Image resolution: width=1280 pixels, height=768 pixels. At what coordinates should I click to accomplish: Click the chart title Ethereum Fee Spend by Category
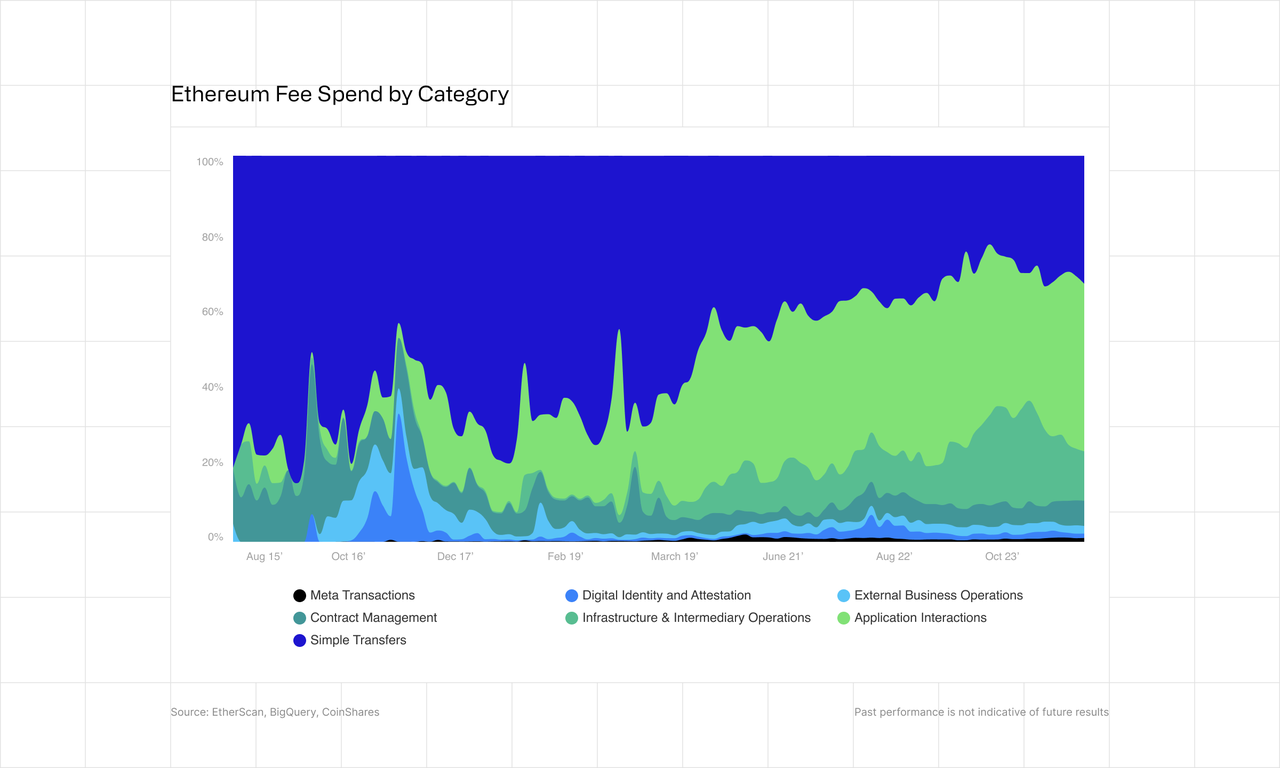340,94
